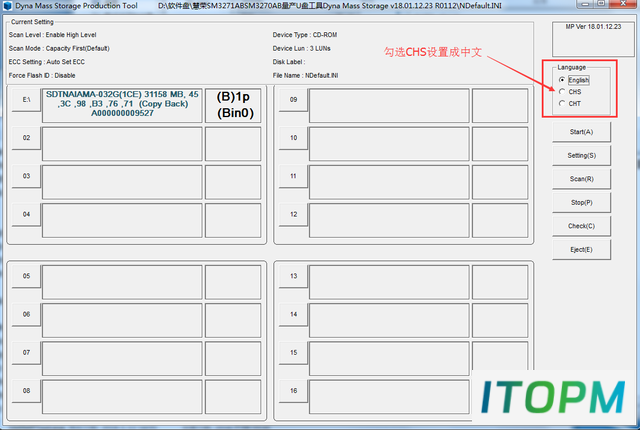This screenshot has width=640, height=430.
Task: Click the Stop(P) button
Action: (x=581, y=202)
